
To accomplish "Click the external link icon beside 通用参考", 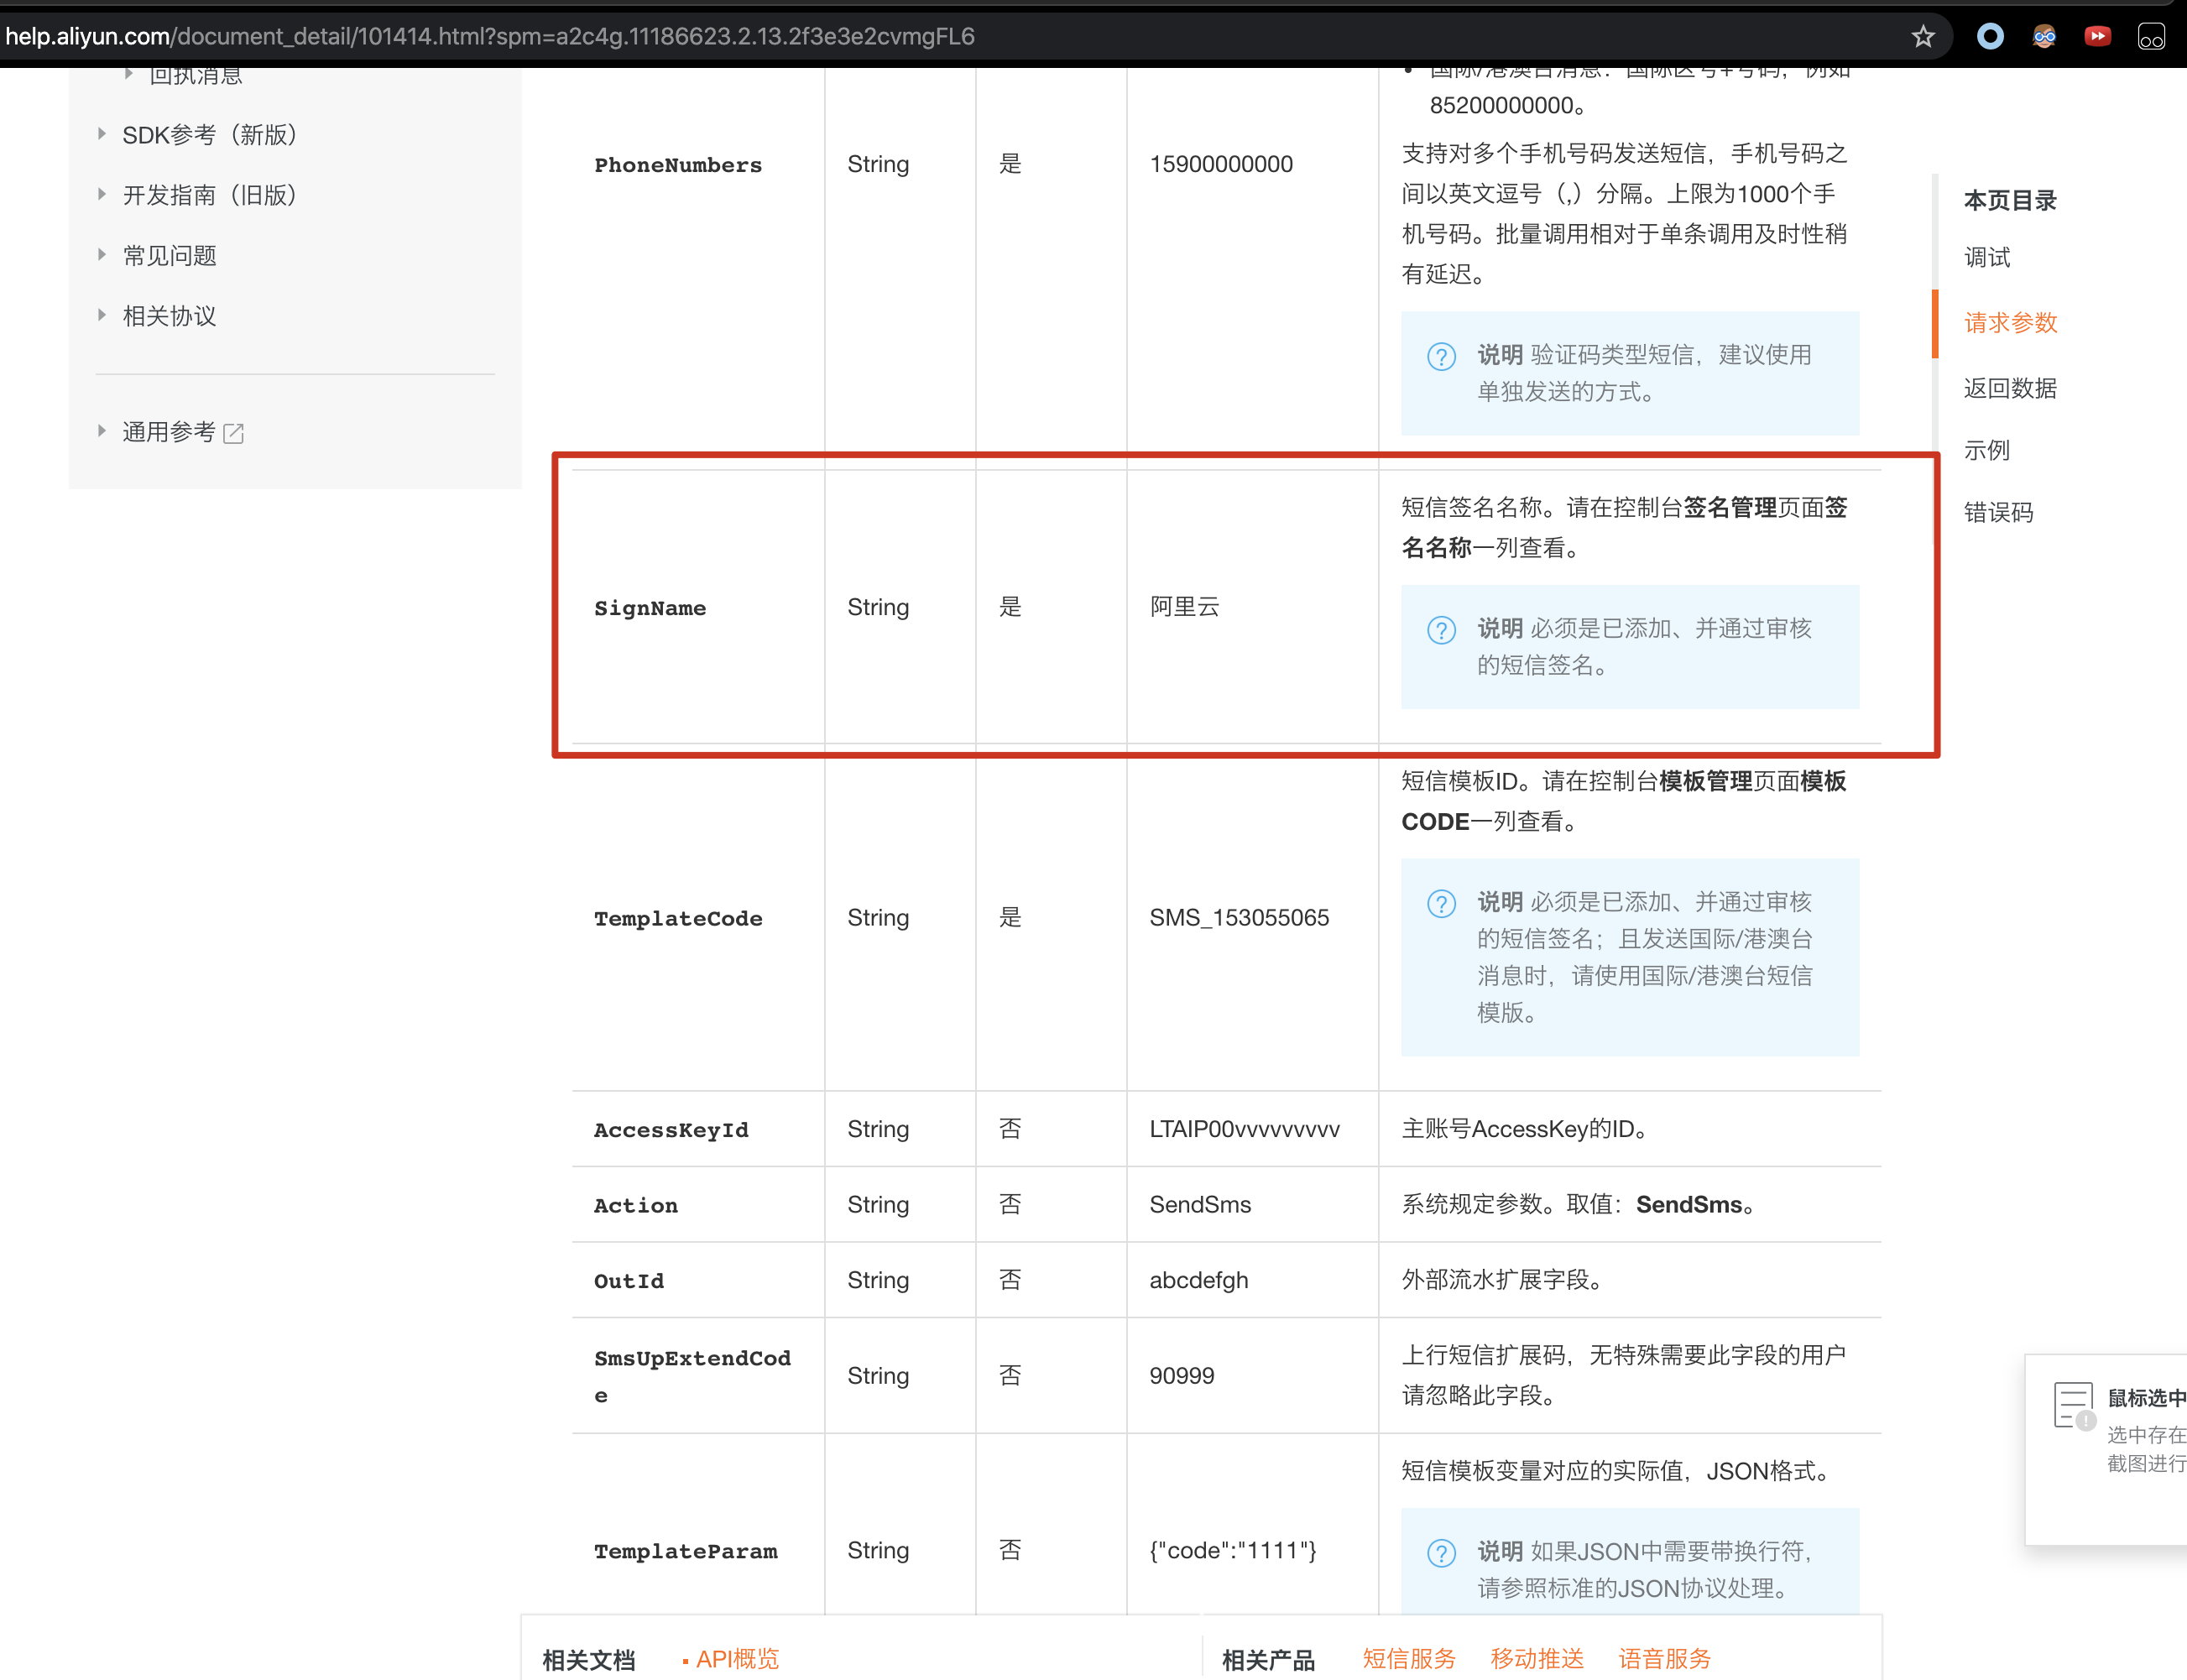I will tap(234, 433).
